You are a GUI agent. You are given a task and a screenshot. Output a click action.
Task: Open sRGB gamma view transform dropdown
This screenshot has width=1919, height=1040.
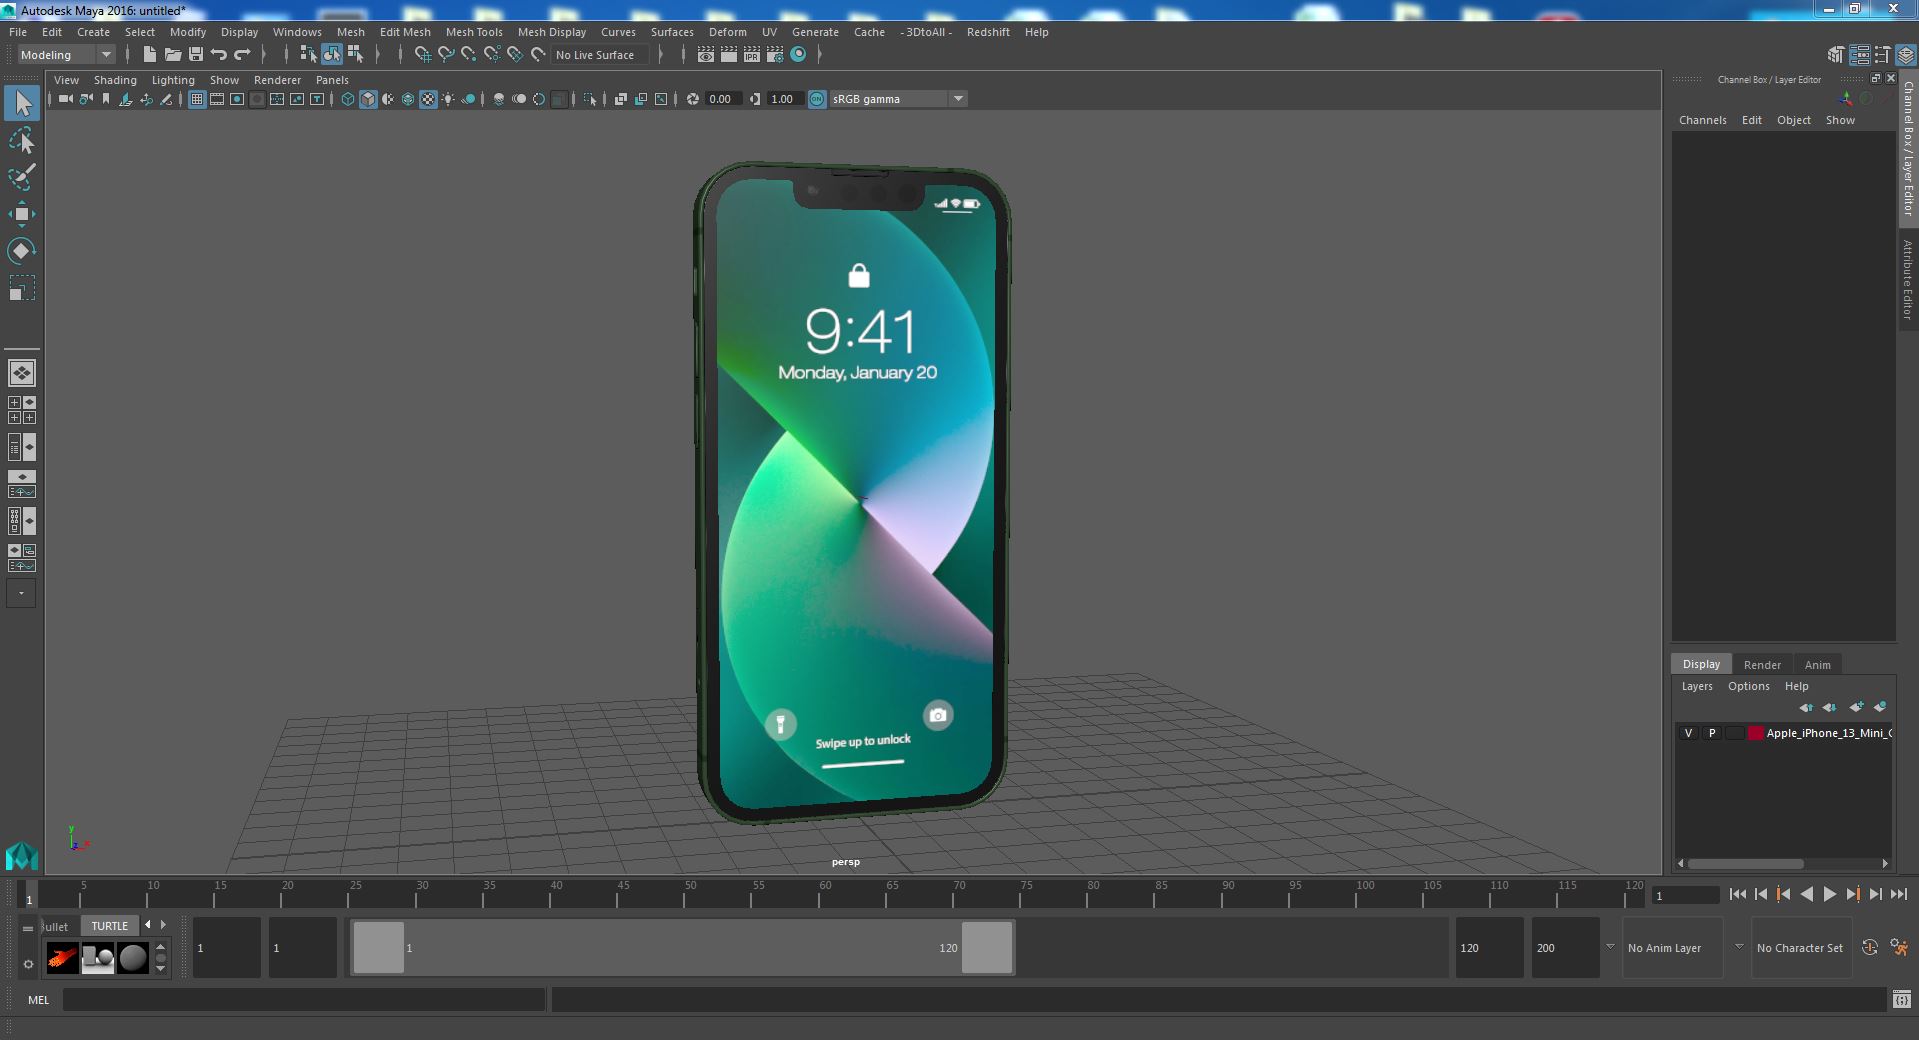(x=897, y=99)
